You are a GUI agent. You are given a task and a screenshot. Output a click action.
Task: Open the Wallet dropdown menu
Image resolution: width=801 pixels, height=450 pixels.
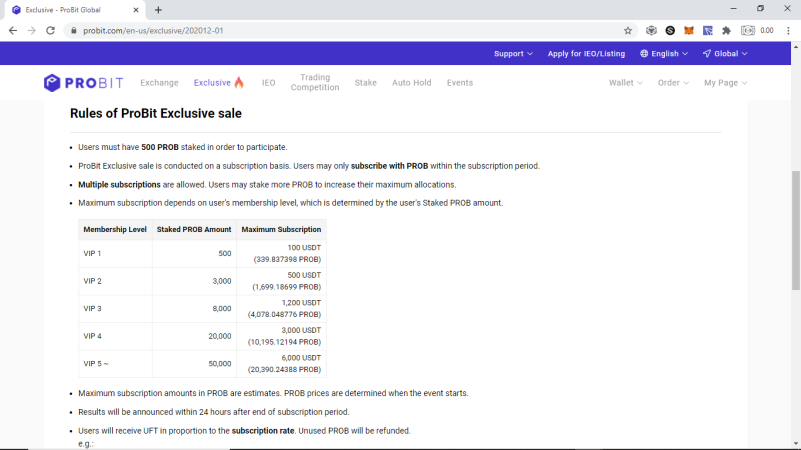(x=625, y=83)
